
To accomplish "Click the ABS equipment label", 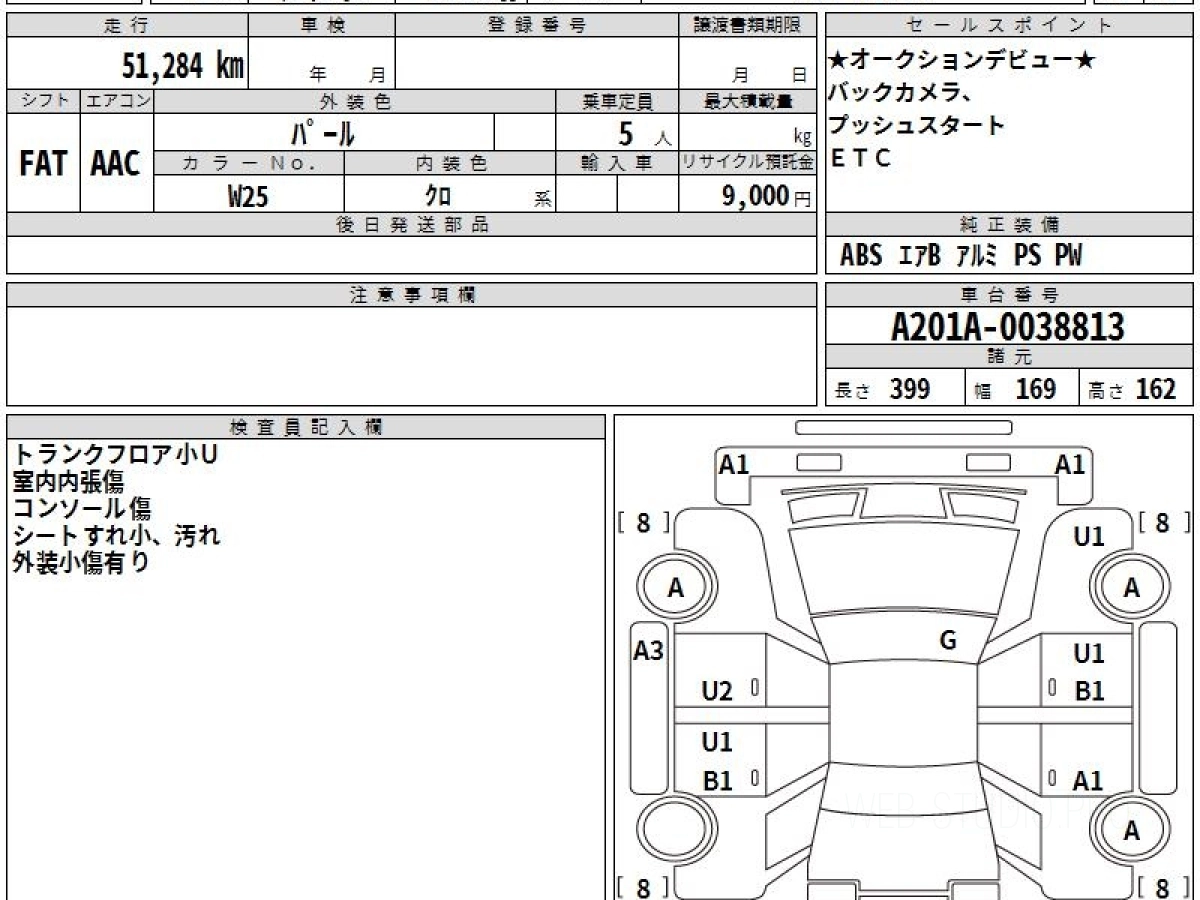I will point(861,256).
